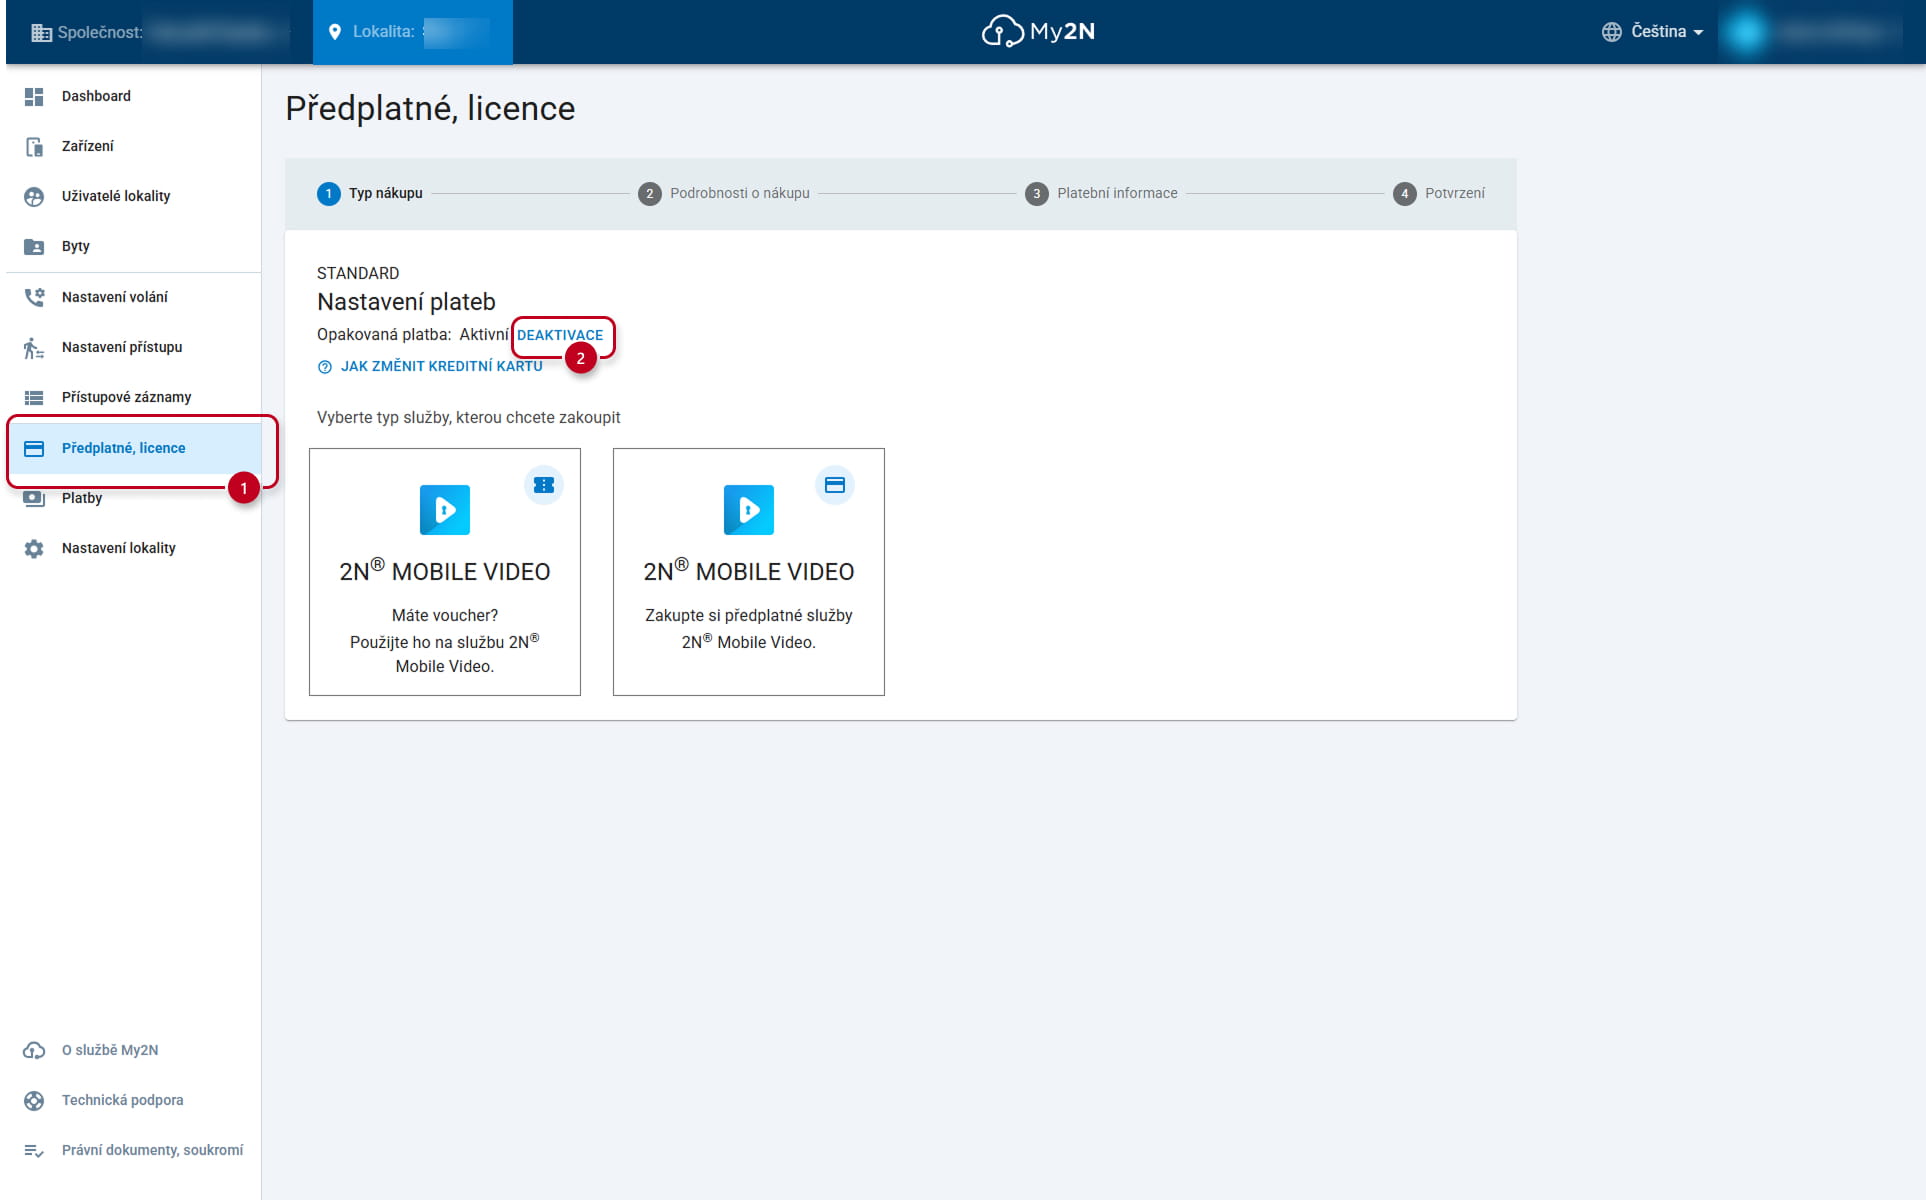Click step 2 Podrobnosti o nákupu
The height and width of the screenshot is (1200, 1926).
click(x=724, y=193)
